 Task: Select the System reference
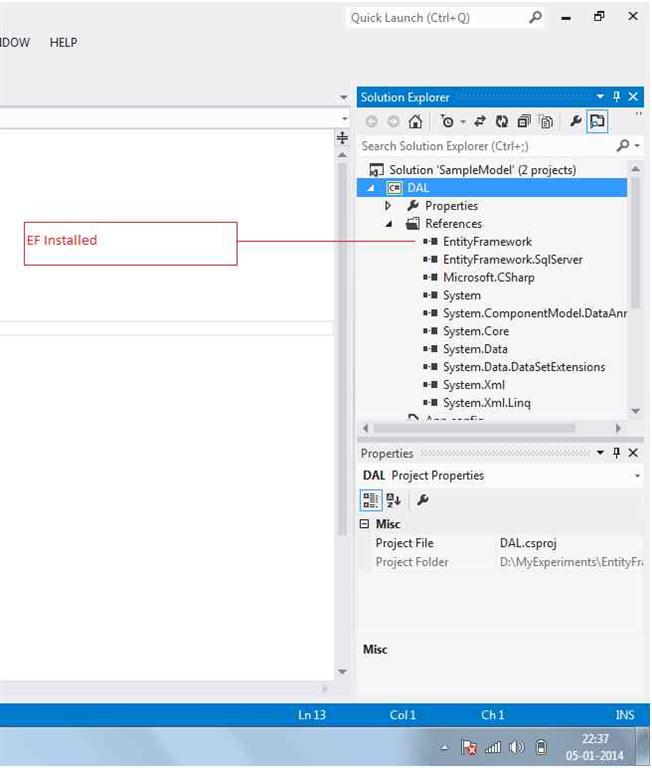pyautogui.click(x=462, y=295)
